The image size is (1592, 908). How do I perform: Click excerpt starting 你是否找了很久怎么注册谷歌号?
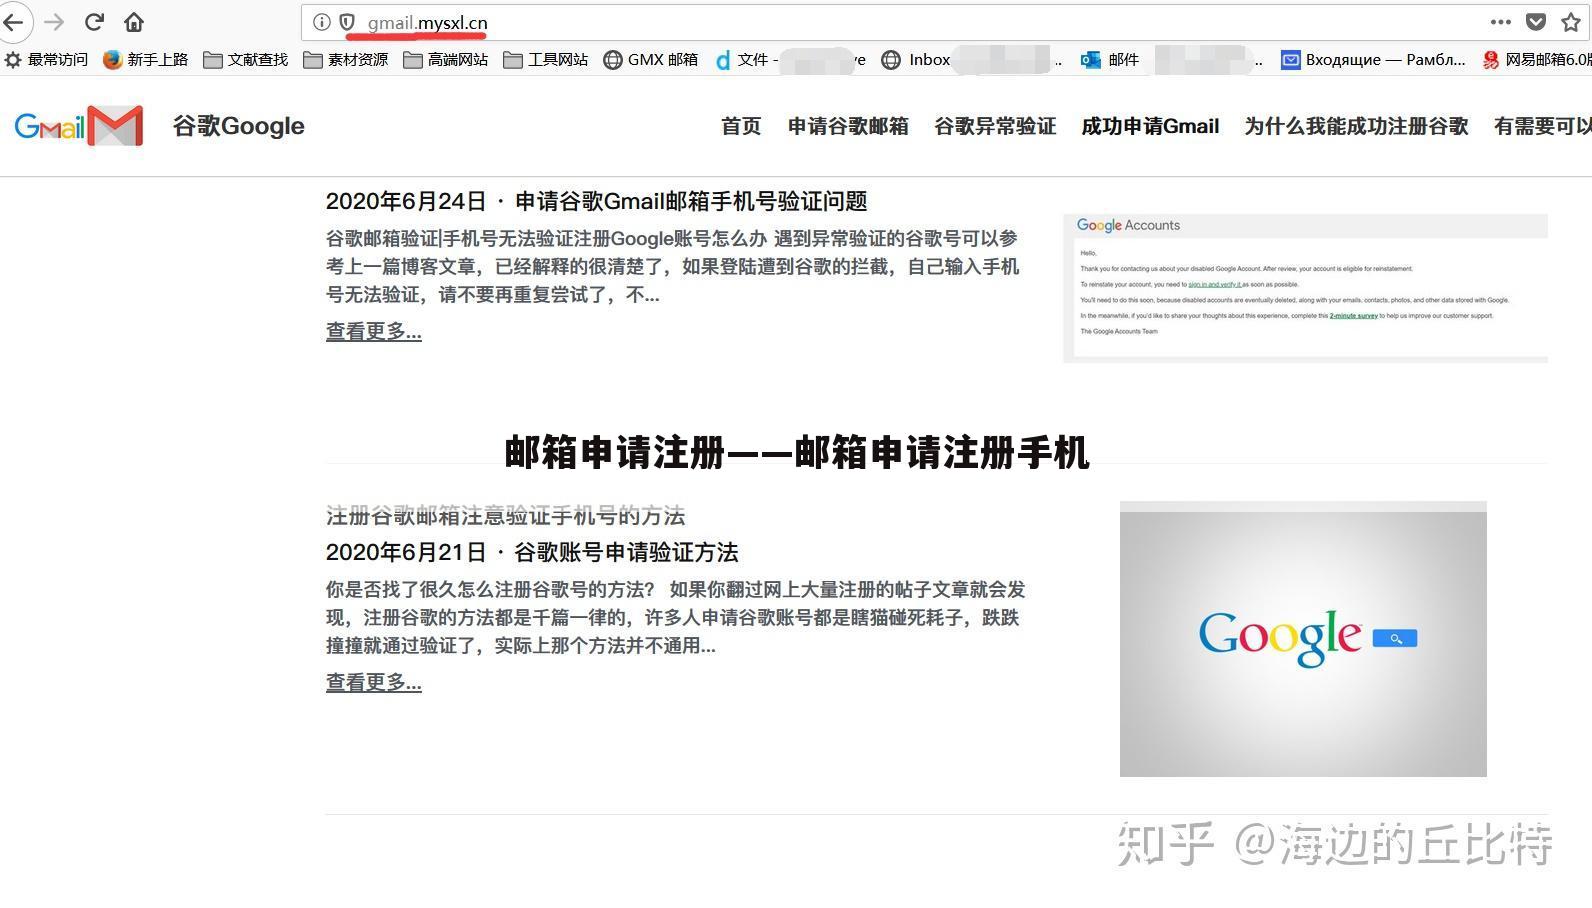[x=676, y=618]
